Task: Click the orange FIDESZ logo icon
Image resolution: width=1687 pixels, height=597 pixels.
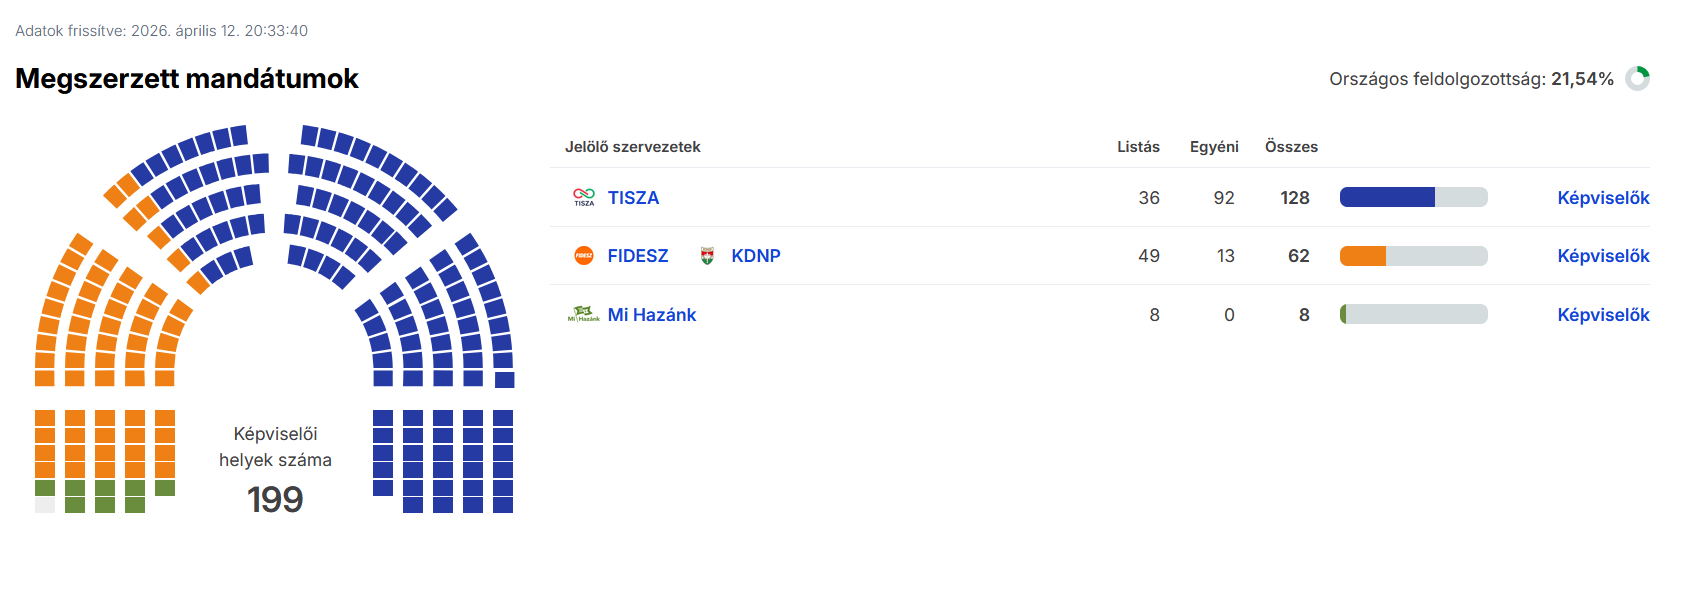Action: (x=584, y=256)
